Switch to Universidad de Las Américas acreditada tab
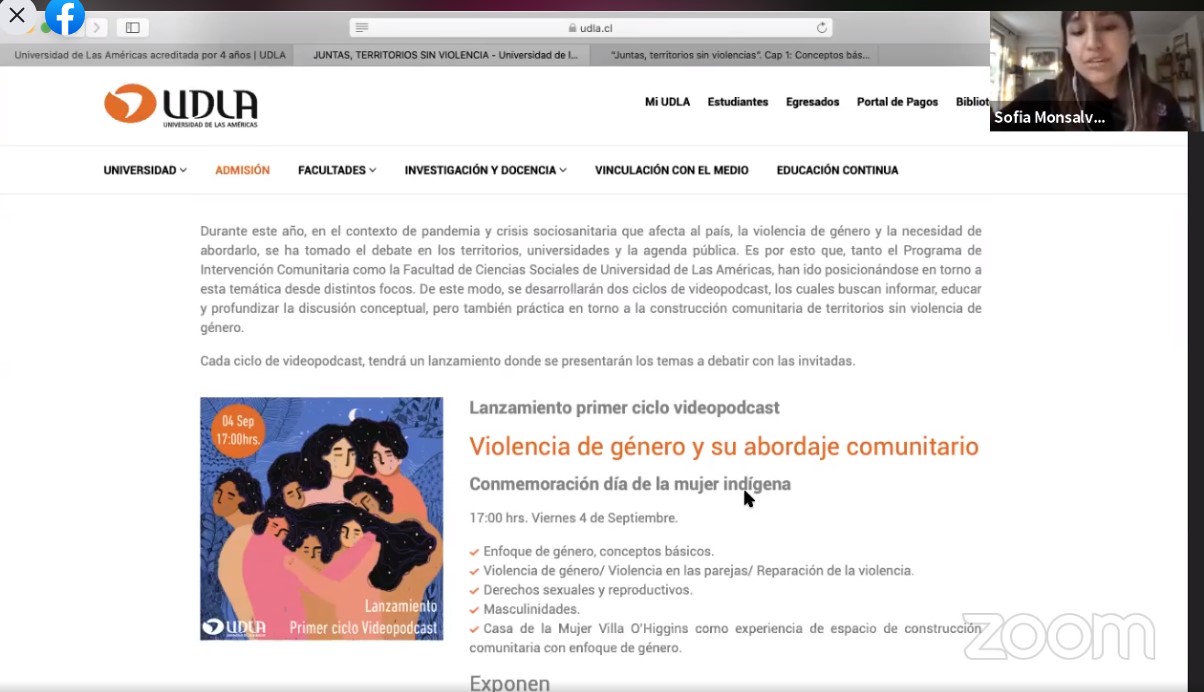The height and width of the screenshot is (692, 1204). tap(150, 55)
